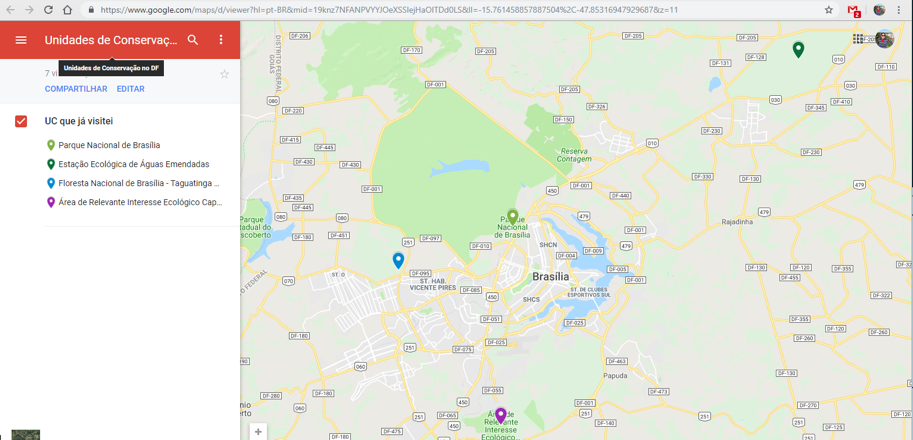Click the dark green pin at top right
Image resolution: width=913 pixels, height=440 pixels.
(x=798, y=49)
